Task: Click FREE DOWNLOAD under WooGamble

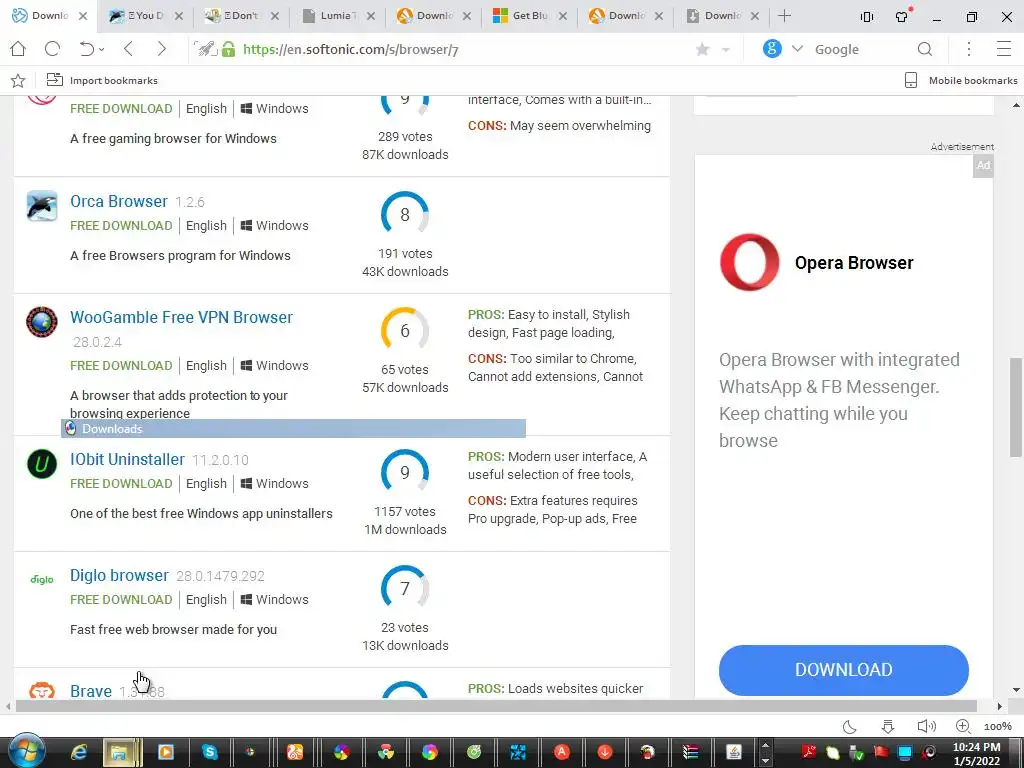Action: [121, 366]
